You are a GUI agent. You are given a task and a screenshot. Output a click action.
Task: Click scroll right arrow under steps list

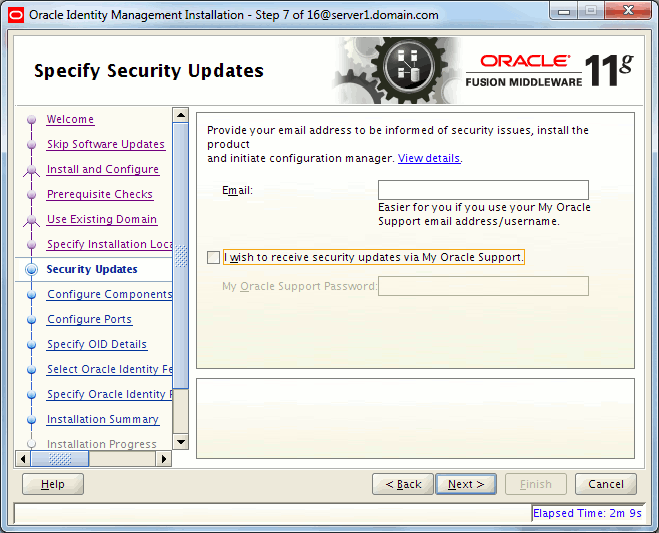[x=164, y=459]
